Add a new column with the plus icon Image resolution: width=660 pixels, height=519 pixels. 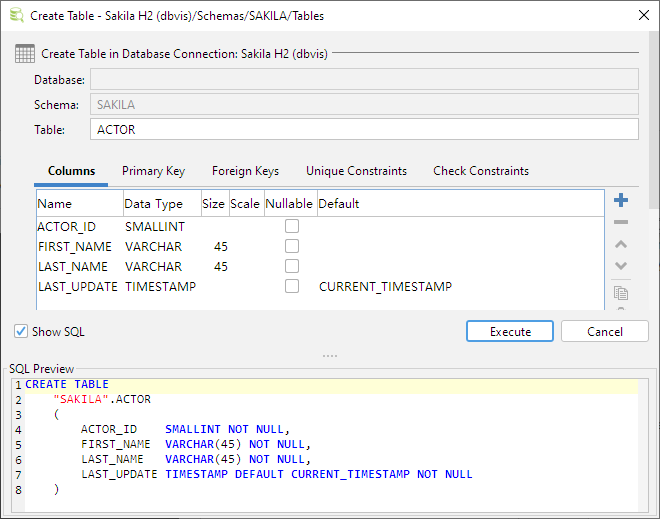tap(621, 201)
